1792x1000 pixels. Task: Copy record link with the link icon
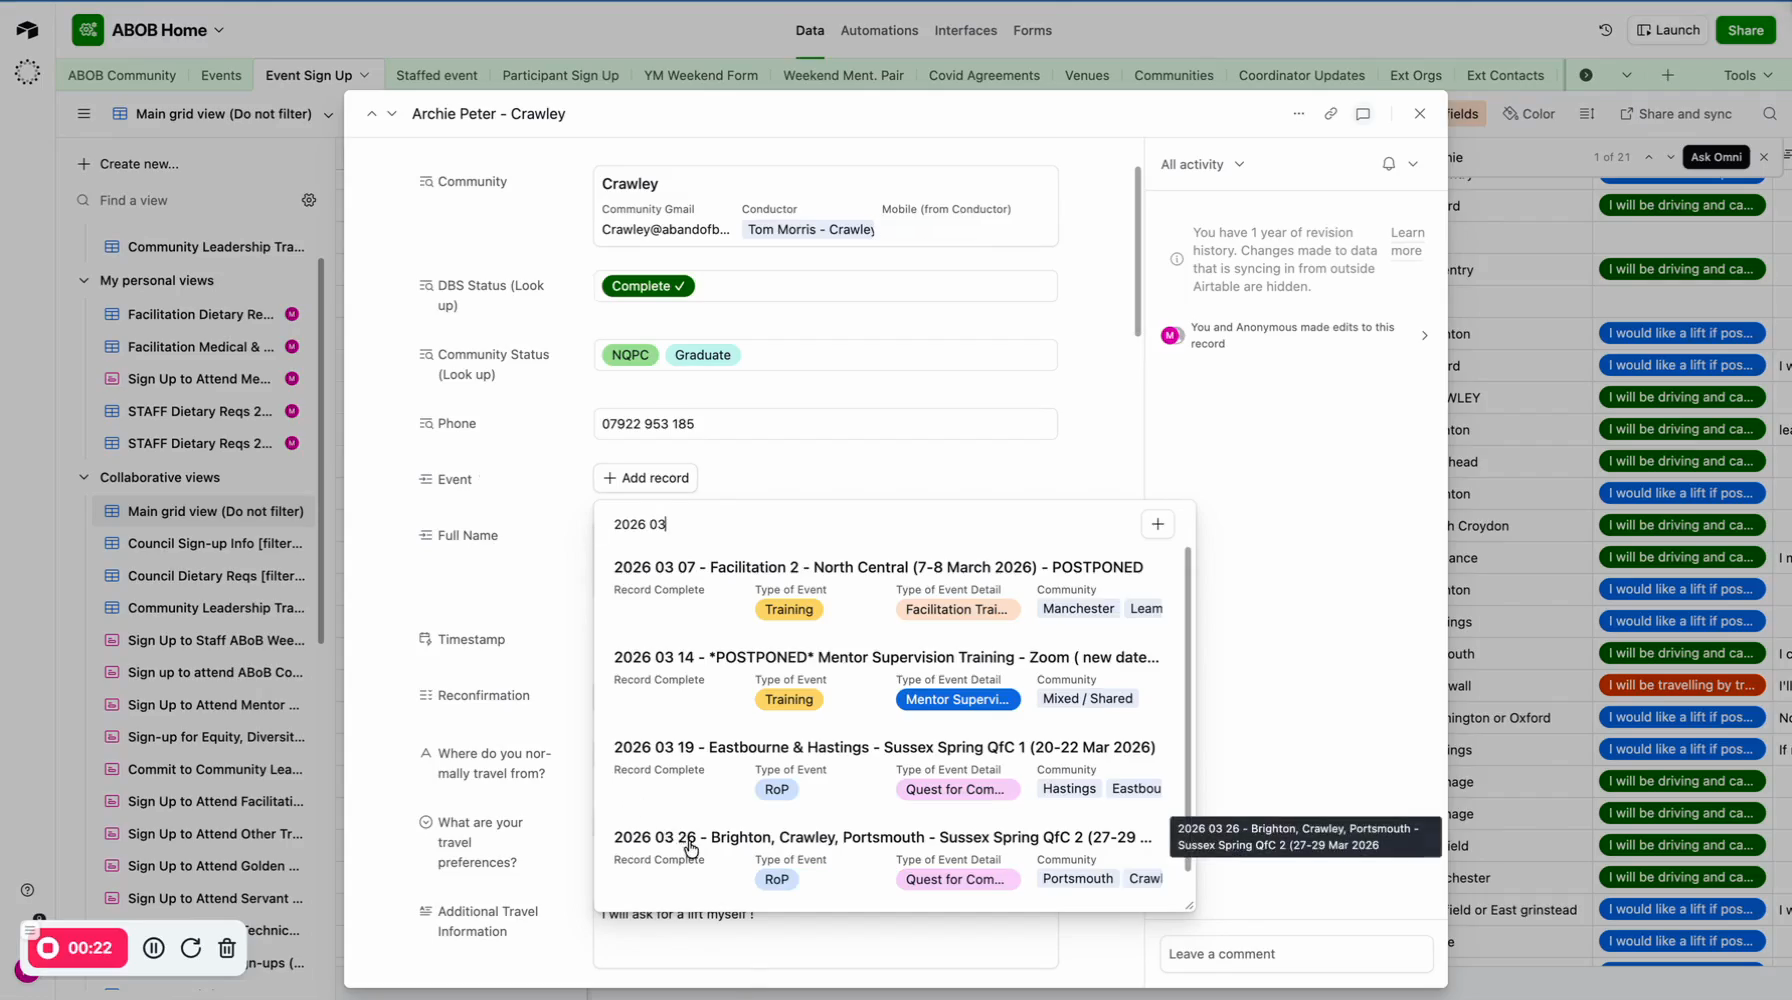coord(1330,114)
